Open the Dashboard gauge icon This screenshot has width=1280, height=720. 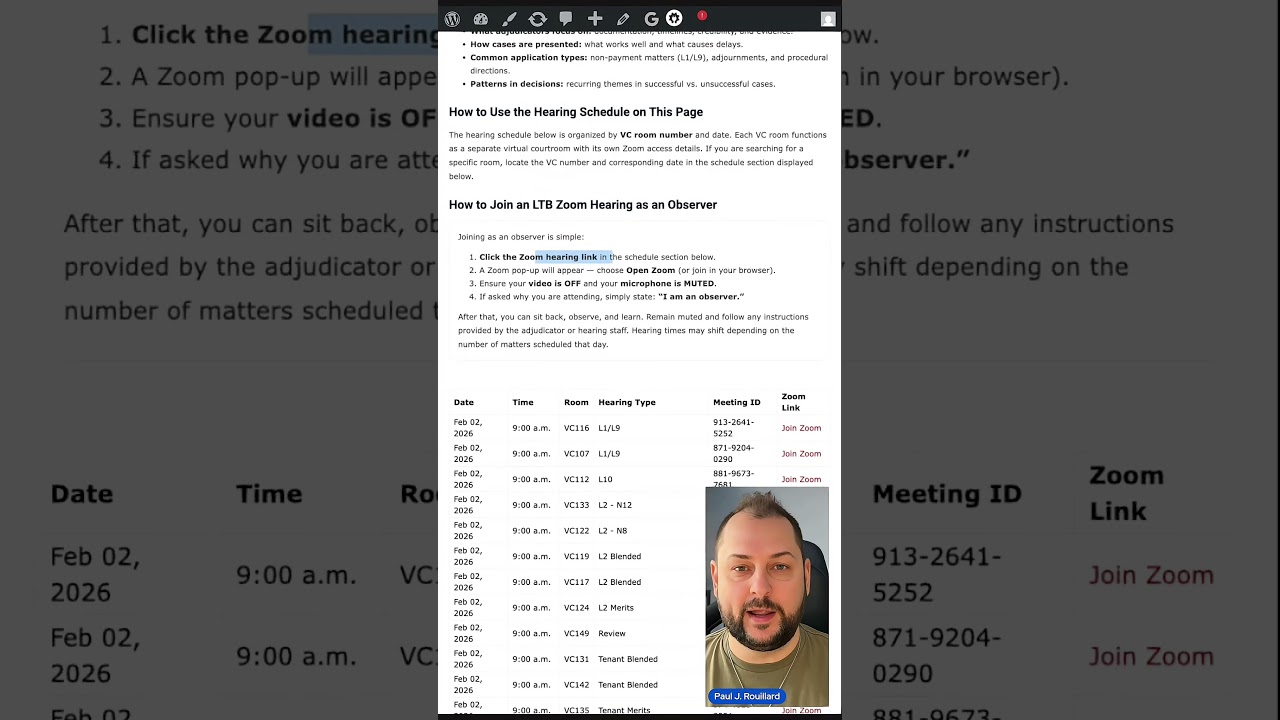pos(481,19)
